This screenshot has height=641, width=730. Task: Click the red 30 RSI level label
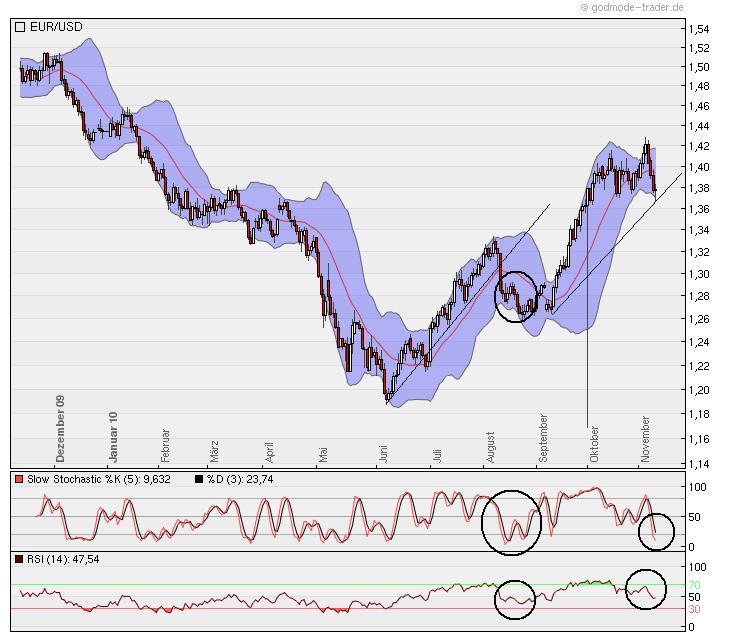click(694, 609)
